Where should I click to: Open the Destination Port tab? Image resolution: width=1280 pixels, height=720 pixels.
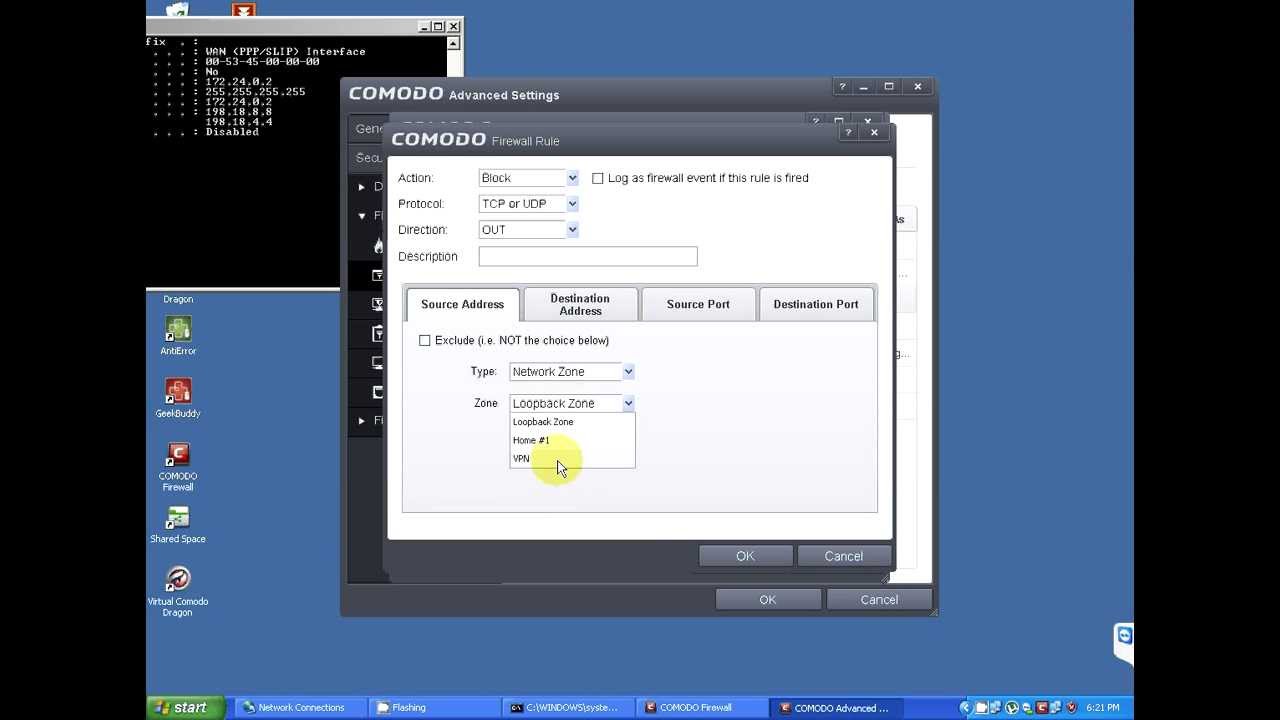(x=816, y=304)
